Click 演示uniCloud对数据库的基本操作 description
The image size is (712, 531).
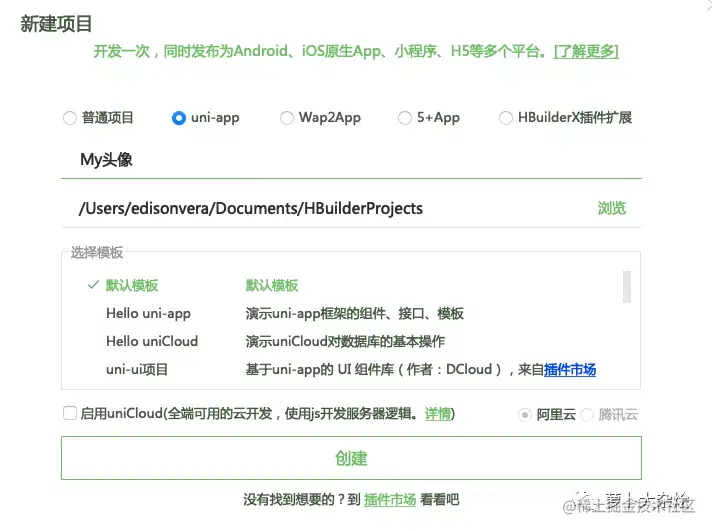(345, 341)
